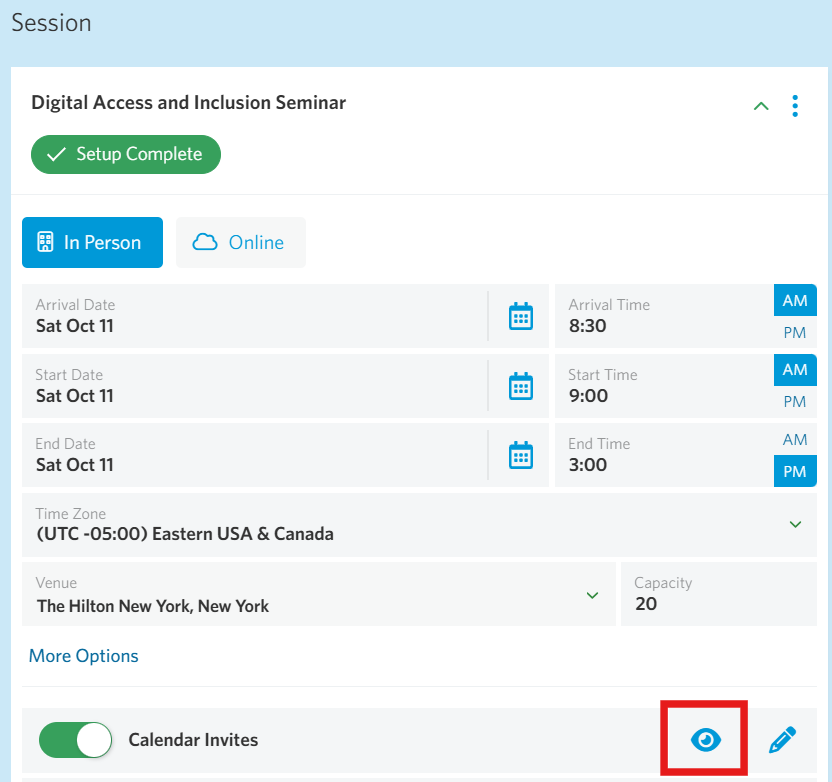Click the More Options link
832x782 pixels.
coord(84,656)
